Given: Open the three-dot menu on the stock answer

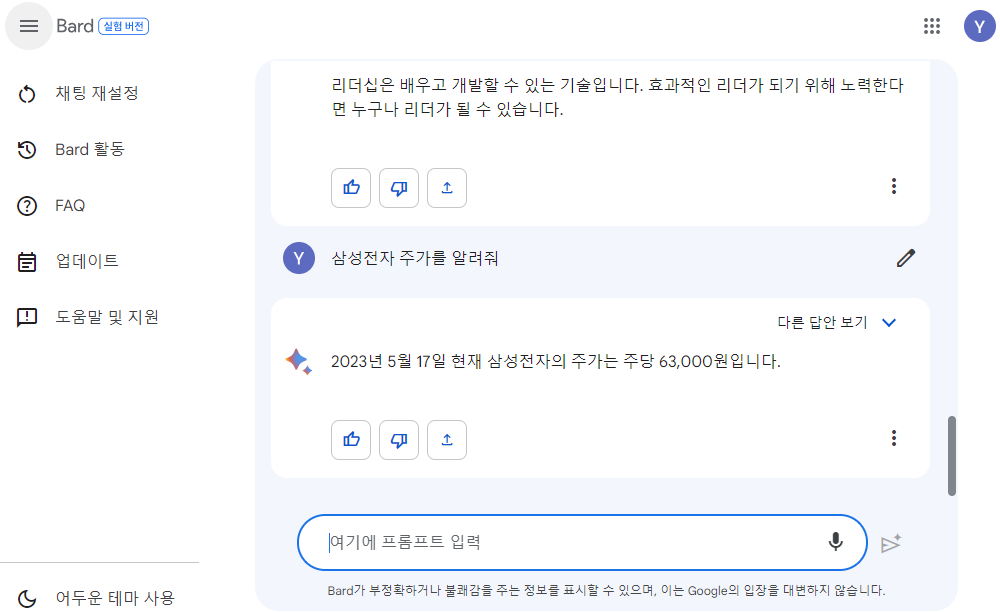Looking at the screenshot, I should [x=893, y=438].
